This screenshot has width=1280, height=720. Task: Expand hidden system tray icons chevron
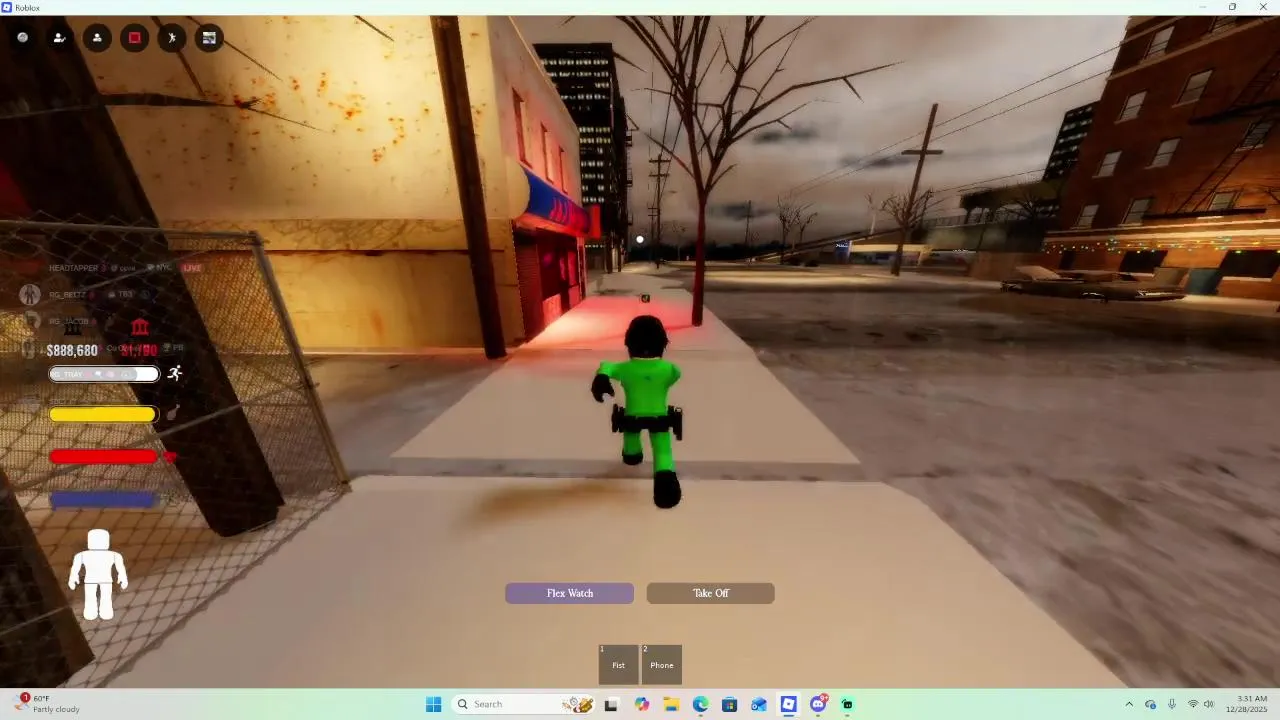pos(1129,704)
